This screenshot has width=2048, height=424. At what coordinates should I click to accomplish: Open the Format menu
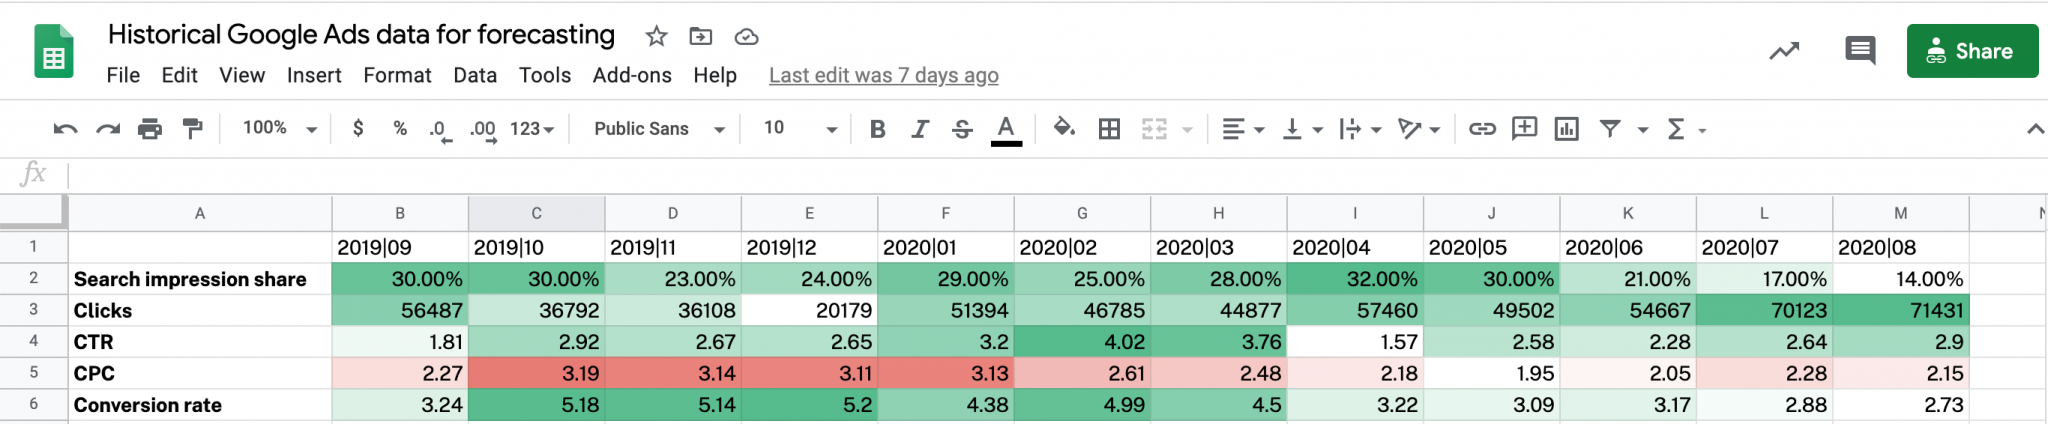[x=397, y=75]
